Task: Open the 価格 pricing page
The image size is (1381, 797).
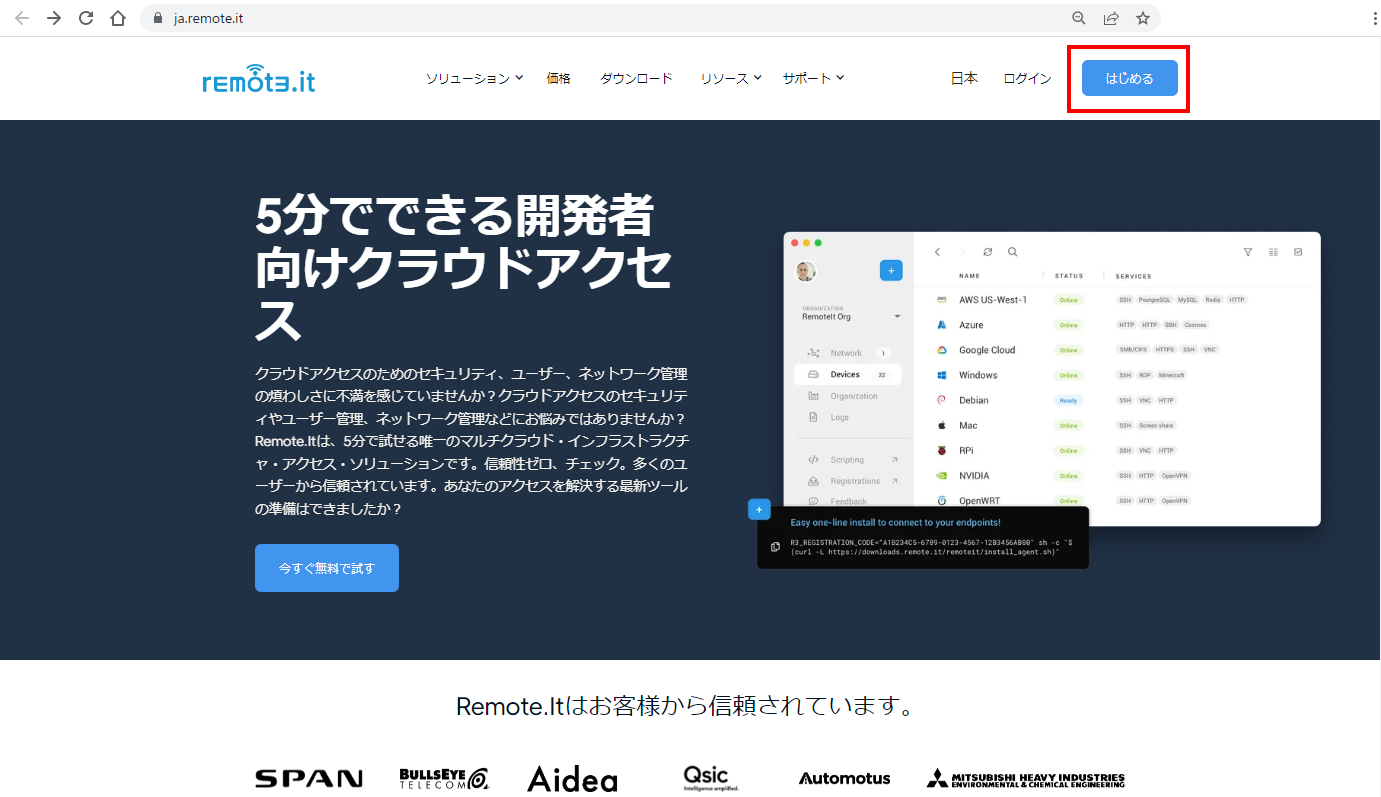Action: click(558, 78)
